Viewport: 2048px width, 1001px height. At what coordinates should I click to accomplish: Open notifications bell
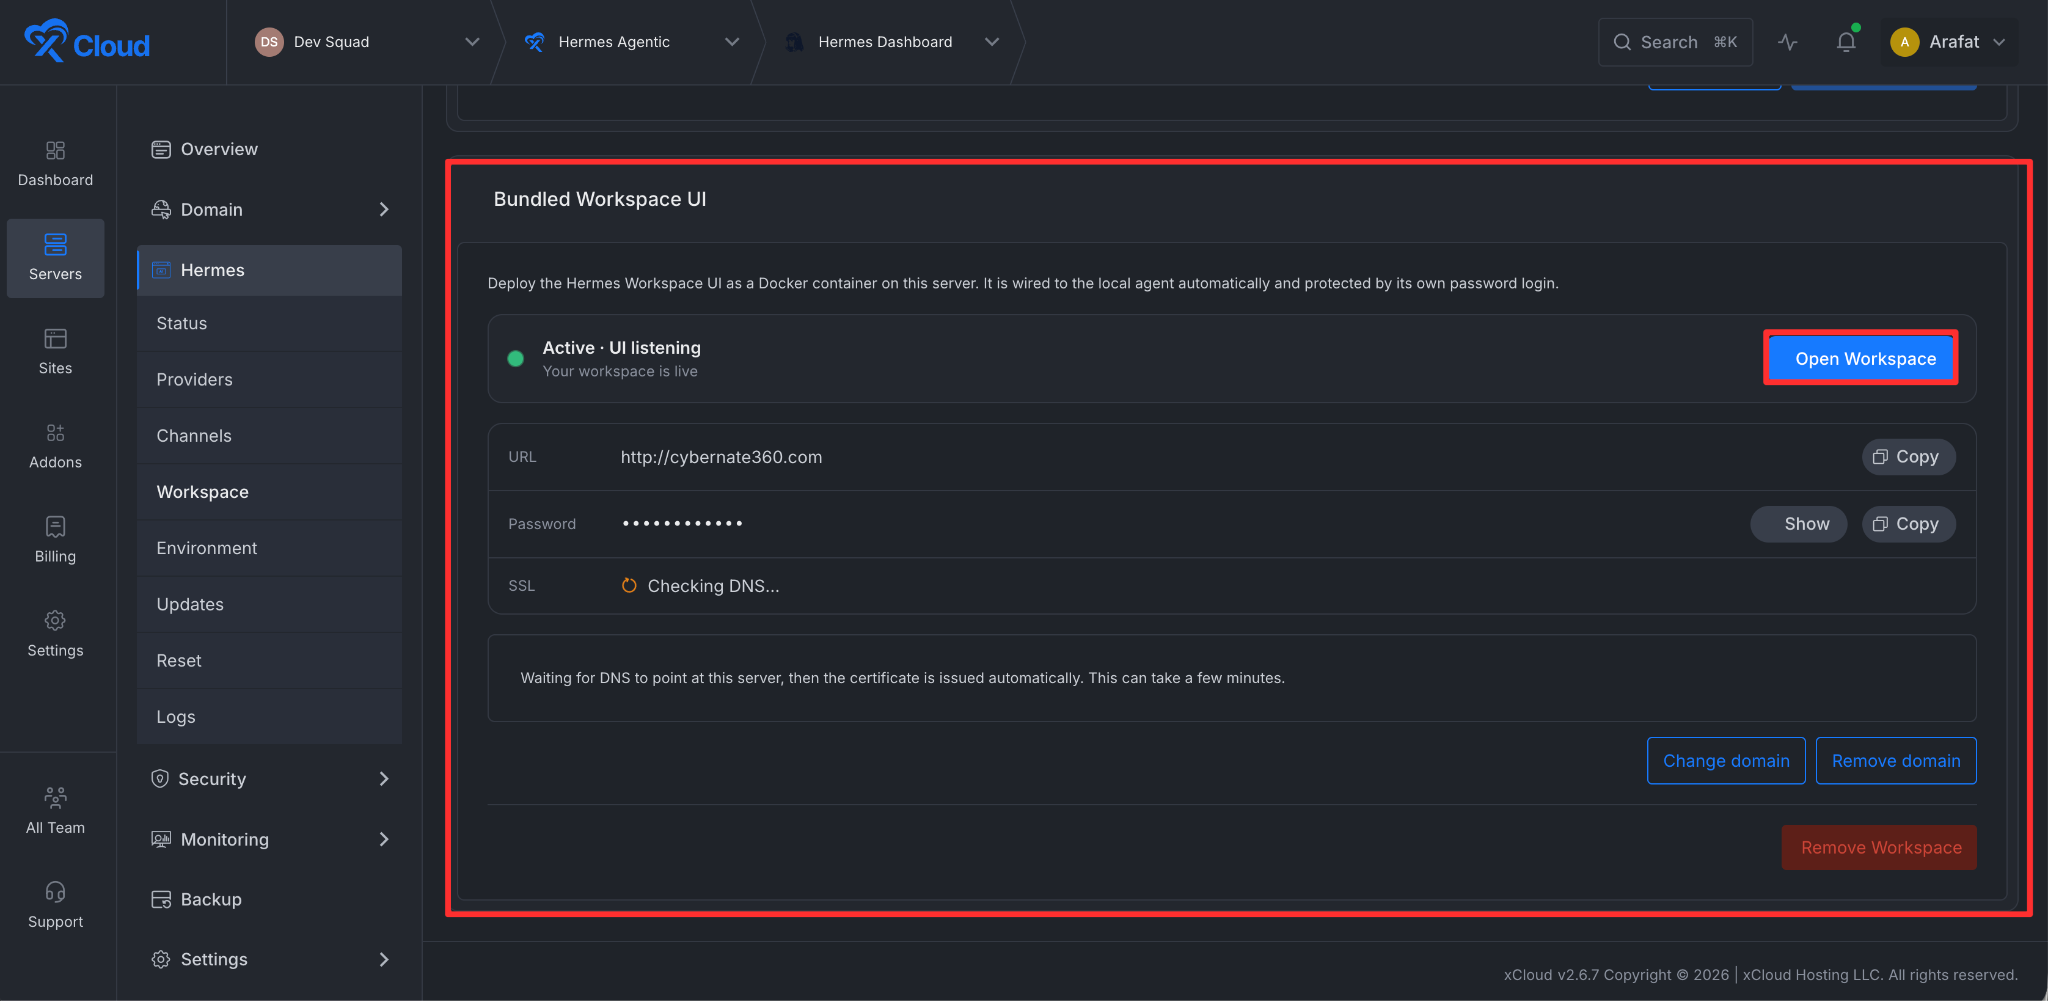[1846, 42]
